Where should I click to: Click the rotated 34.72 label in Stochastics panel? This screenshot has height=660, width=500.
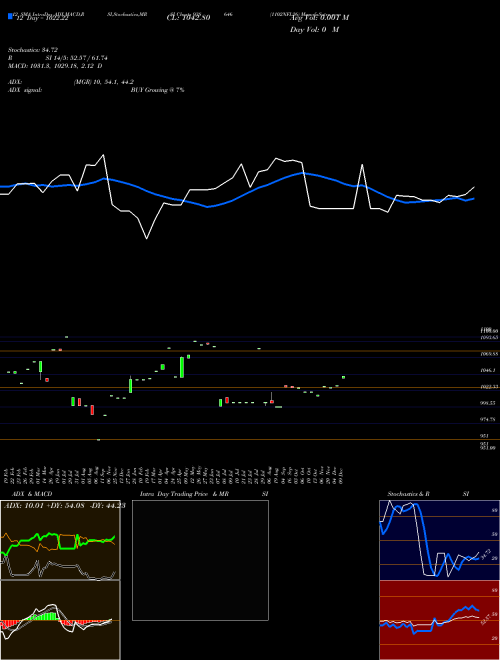485,554
